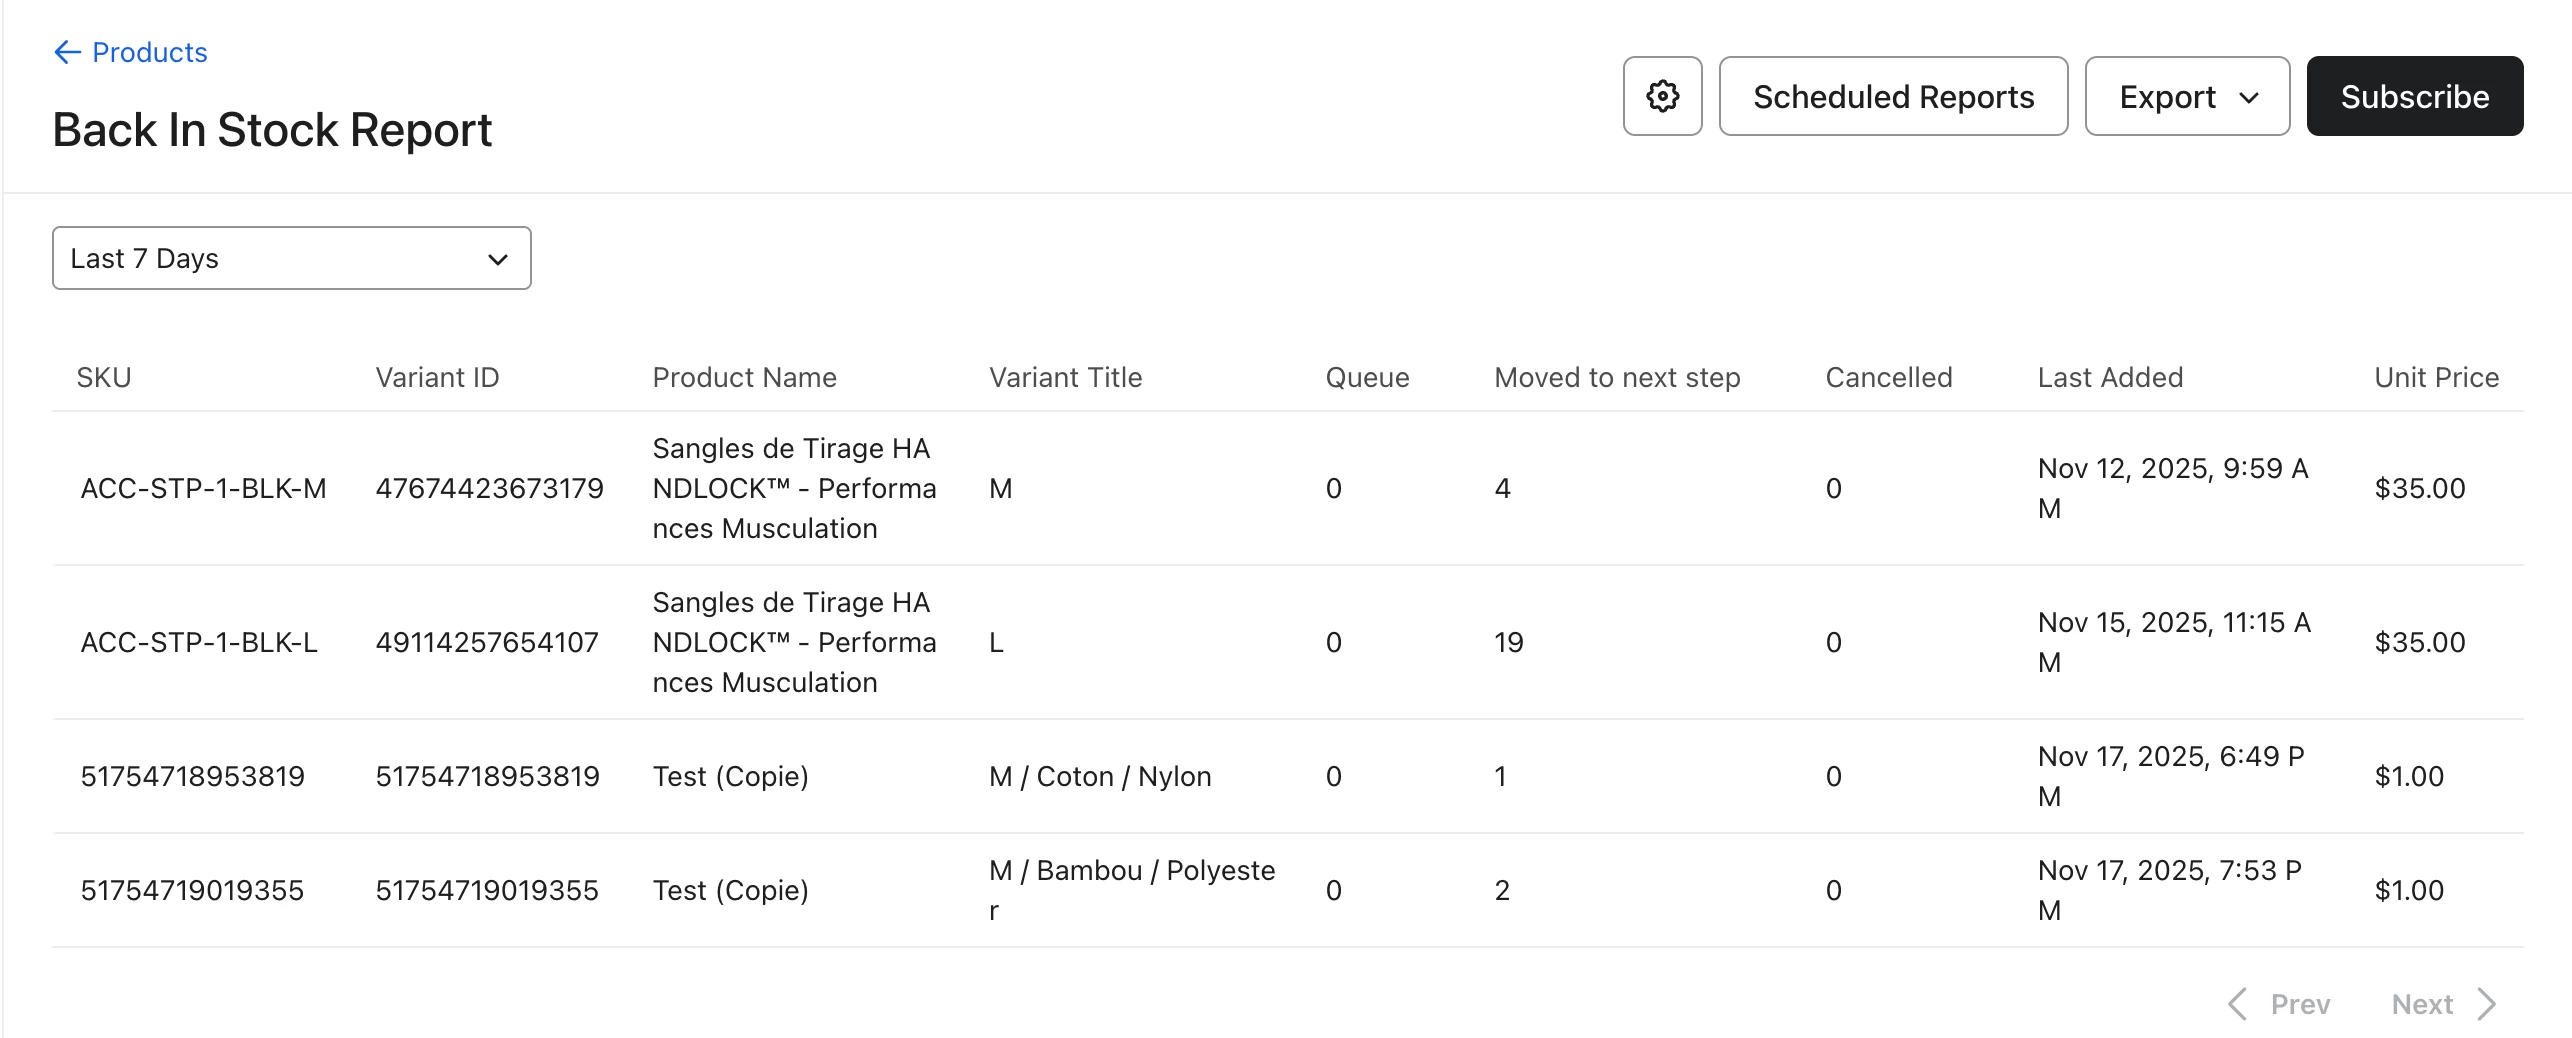Go back via the Products link
Image resolution: width=2572 pixels, height=1038 pixels.
click(x=149, y=52)
